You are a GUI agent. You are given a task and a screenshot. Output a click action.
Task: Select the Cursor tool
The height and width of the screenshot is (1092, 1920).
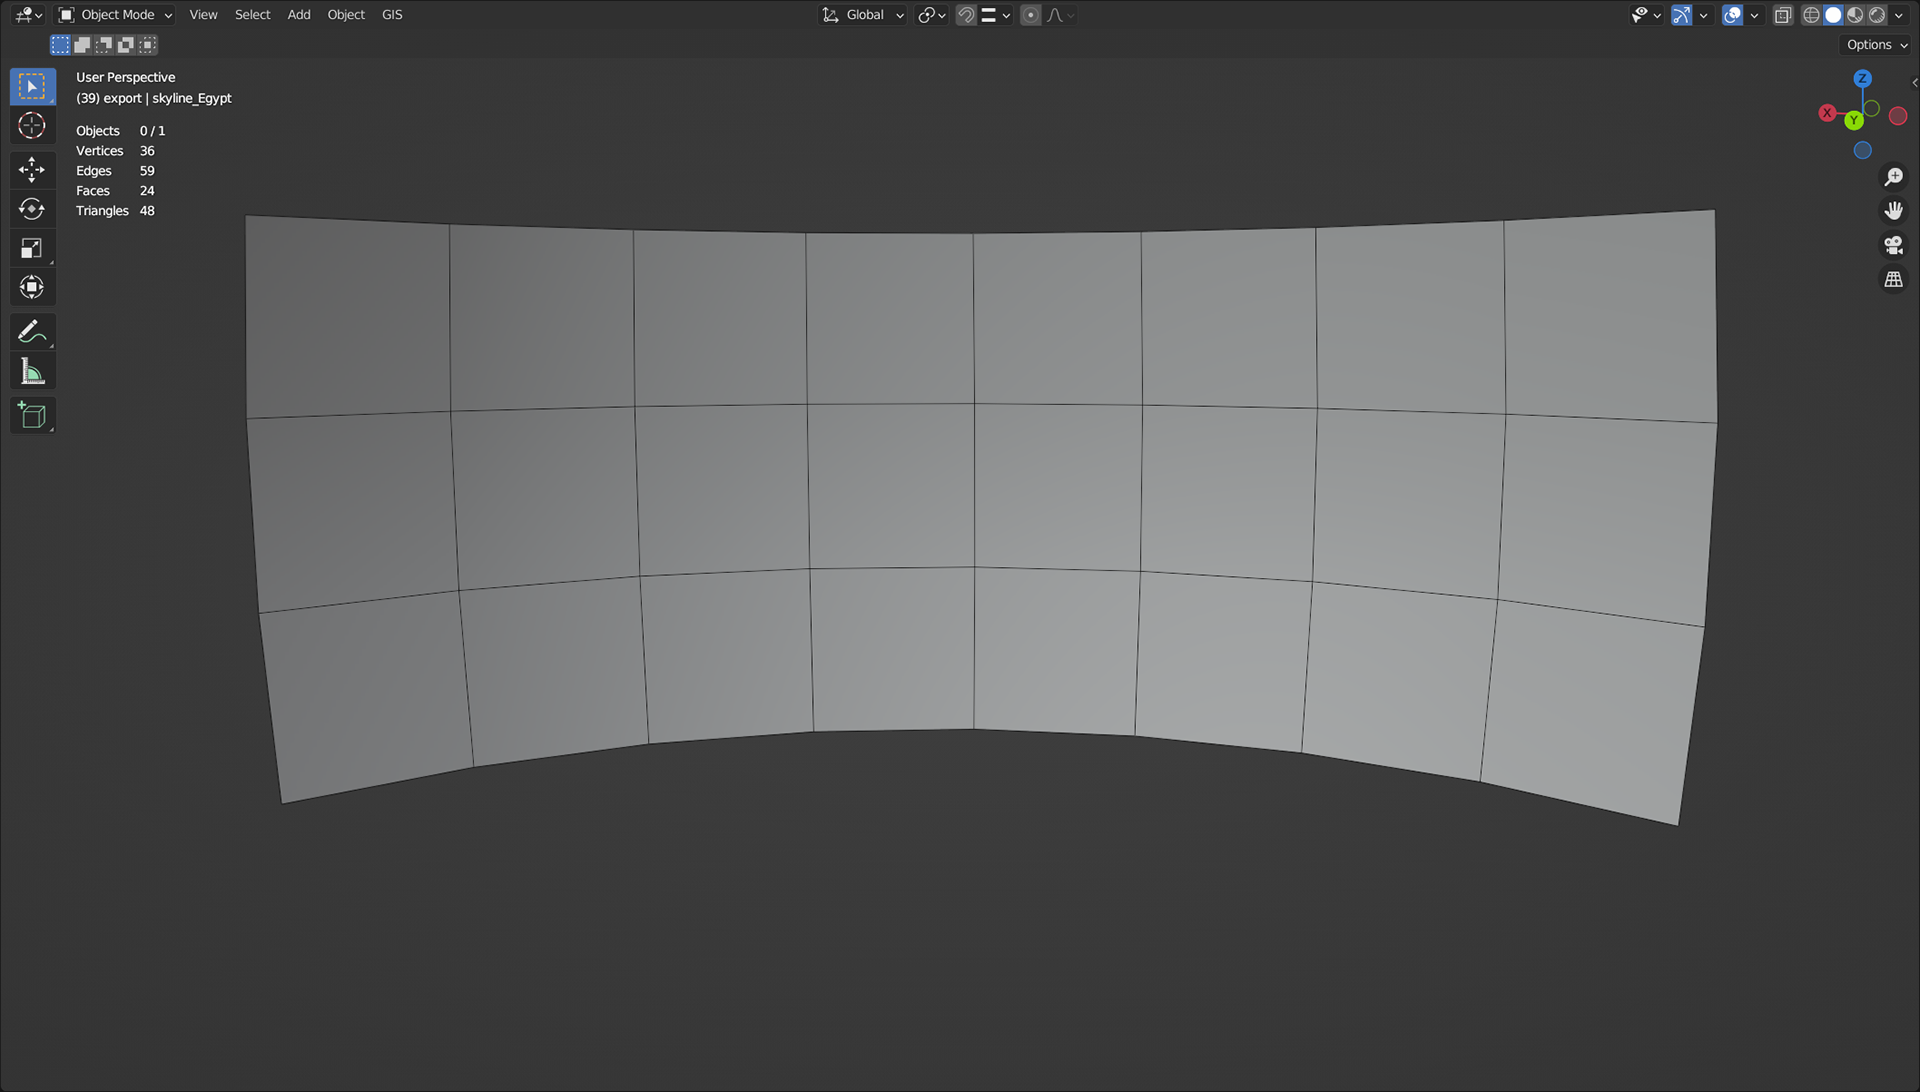32,126
